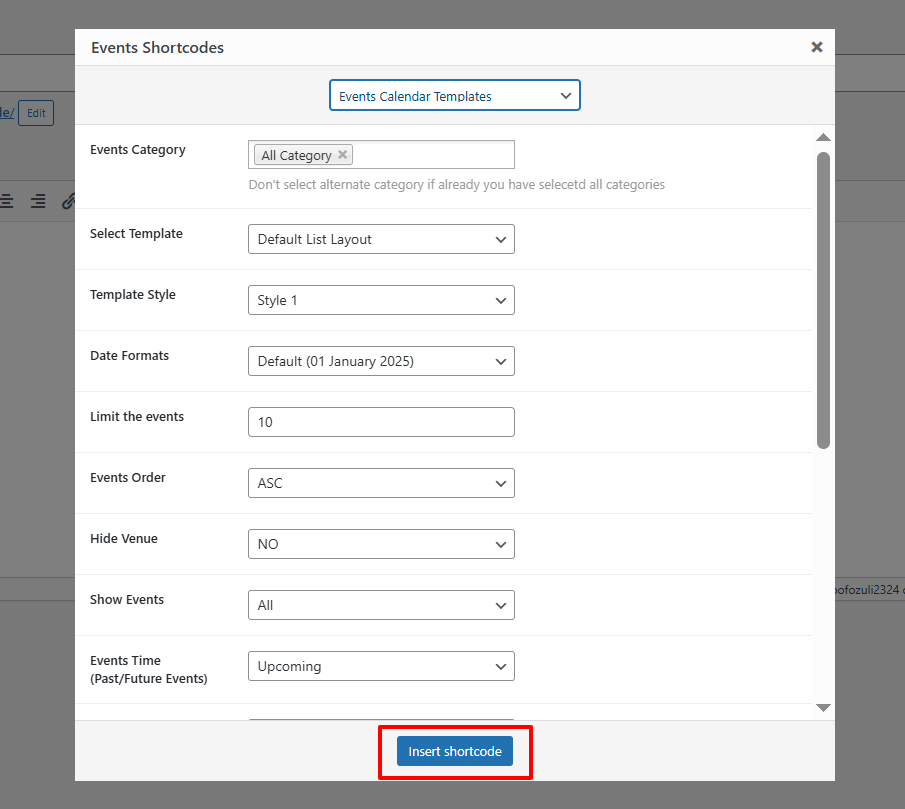
Task: Click the scrollbar down arrow in the modal
Action: coord(822,708)
